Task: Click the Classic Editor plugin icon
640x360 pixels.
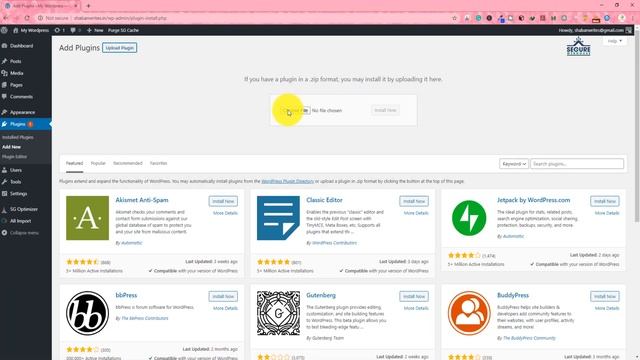Action: [278, 218]
